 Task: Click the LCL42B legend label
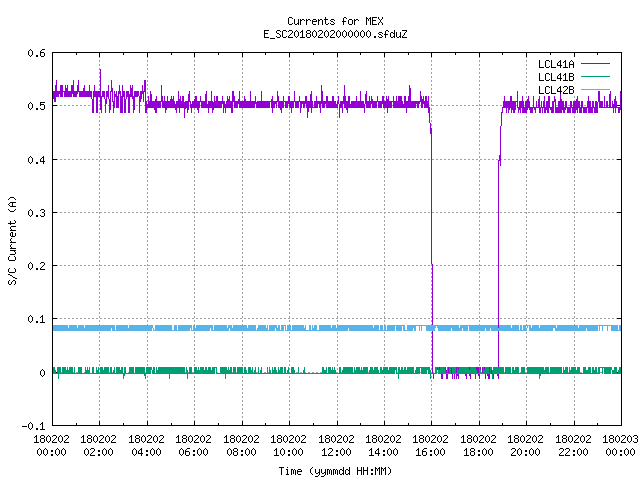(x=556, y=90)
